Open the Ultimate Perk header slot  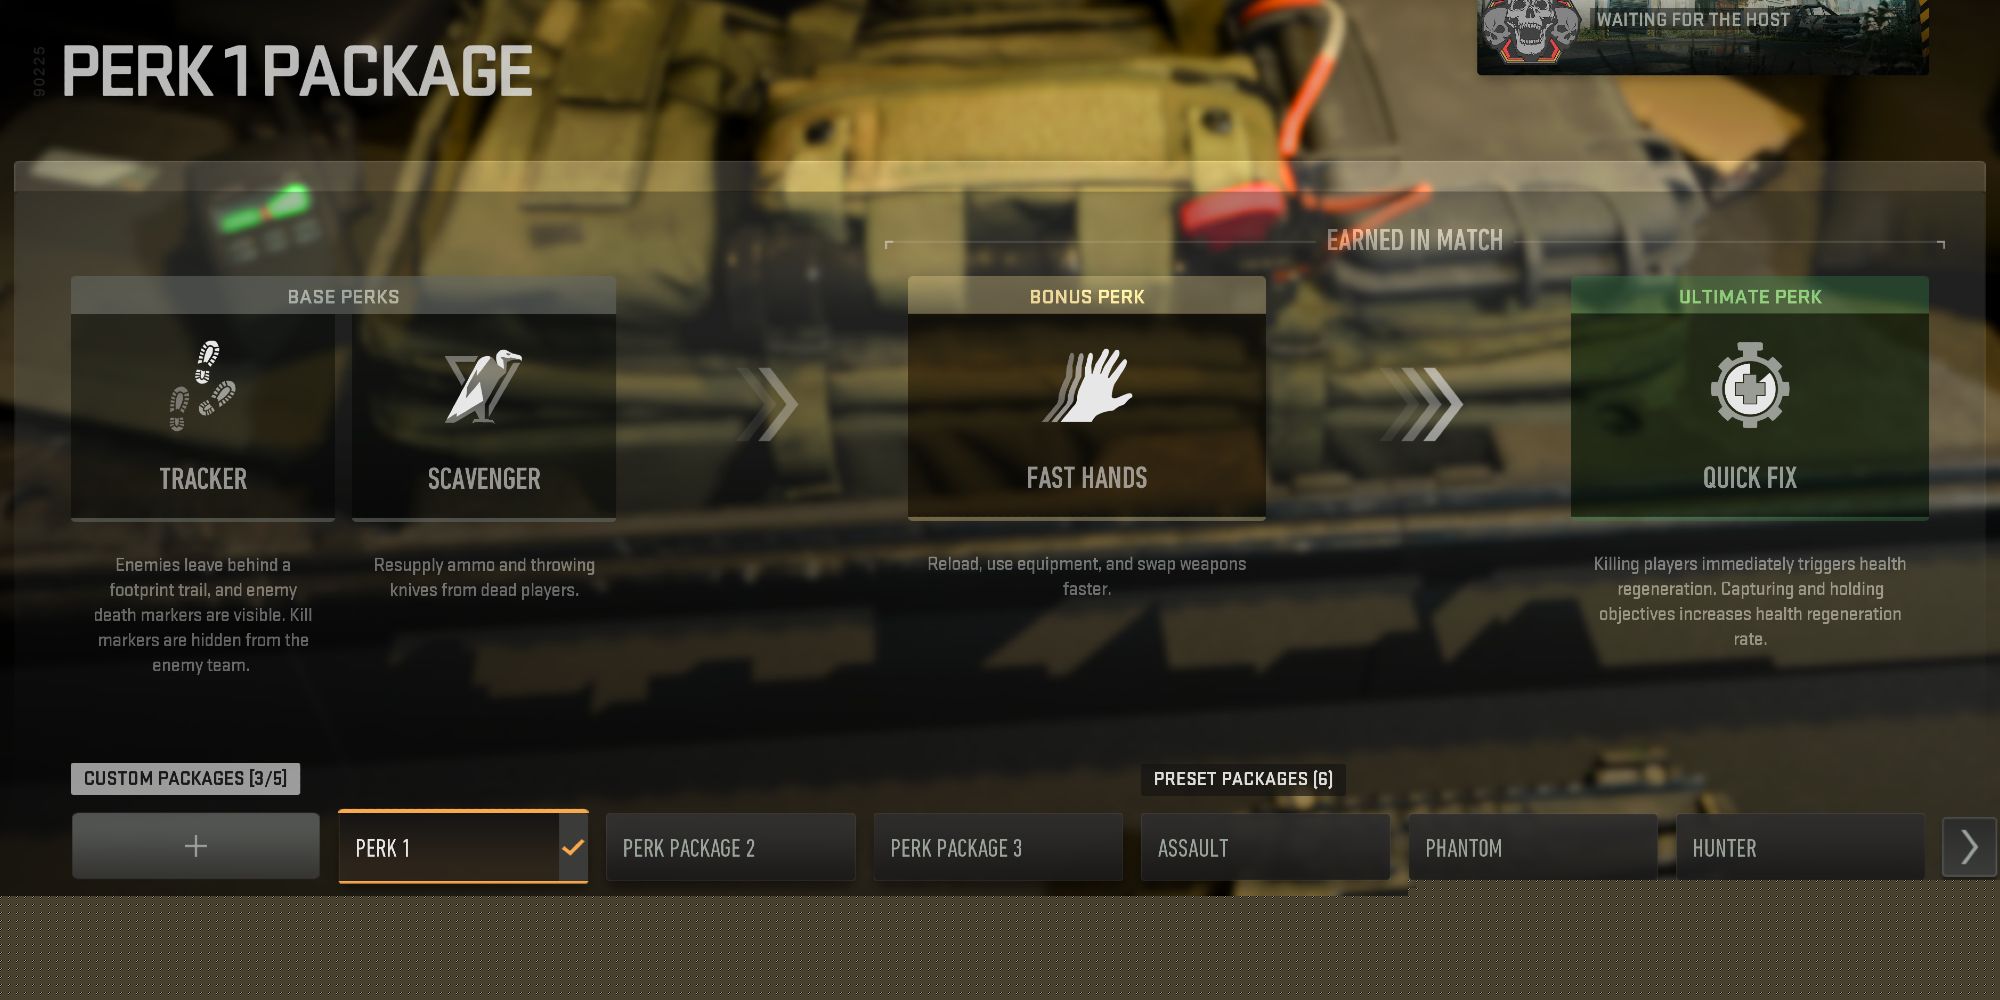(1750, 296)
